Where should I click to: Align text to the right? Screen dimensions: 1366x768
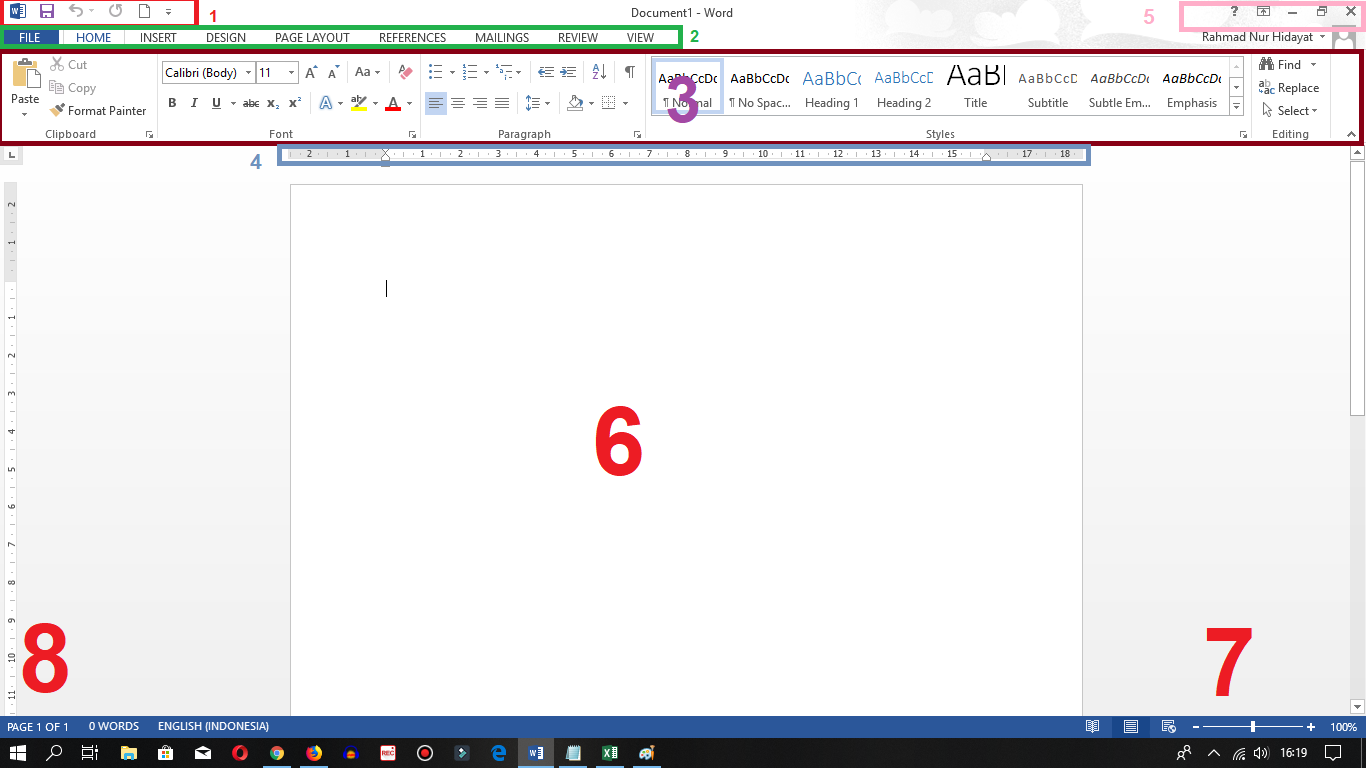[x=480, y=103]
